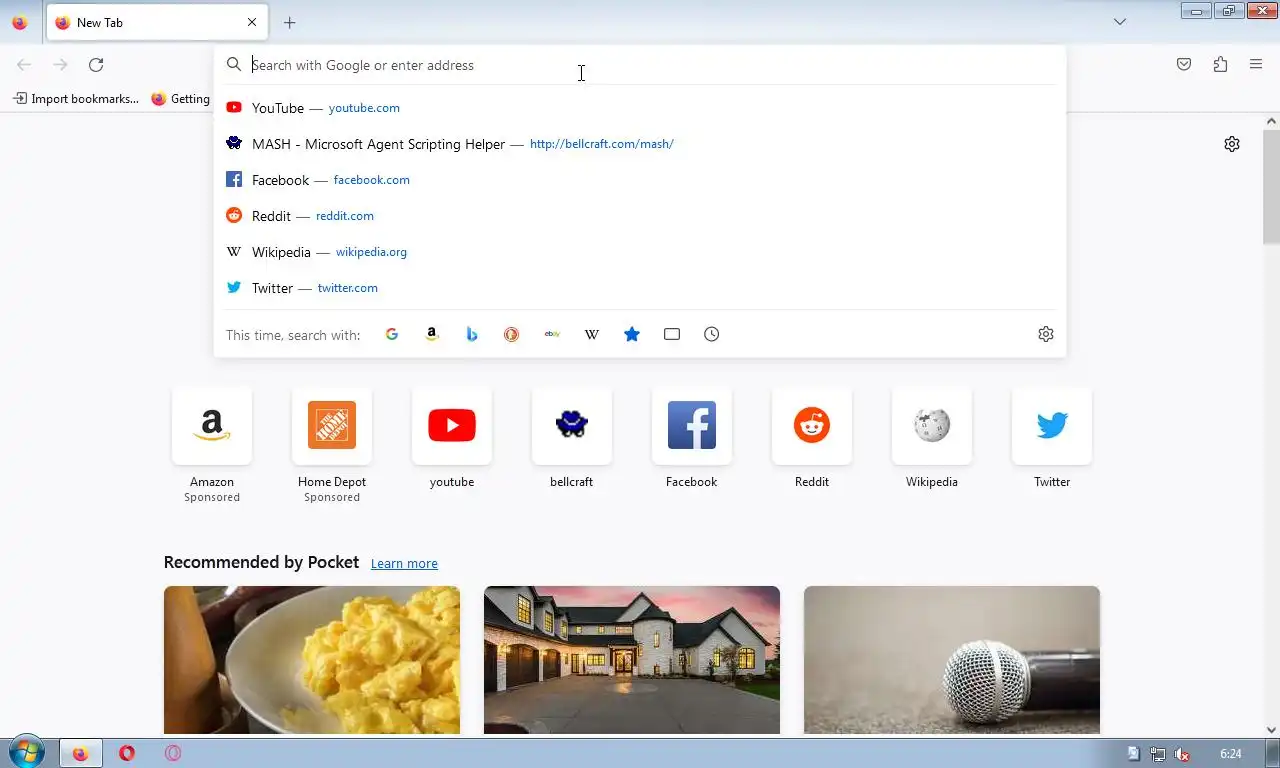Search this time with eBay icon

(552, 334)
